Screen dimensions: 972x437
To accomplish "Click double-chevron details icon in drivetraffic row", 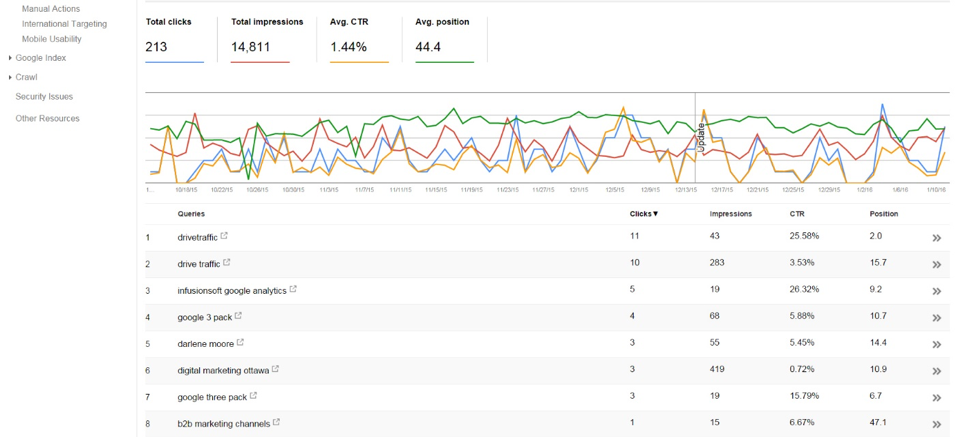I will tap(937, 238).
